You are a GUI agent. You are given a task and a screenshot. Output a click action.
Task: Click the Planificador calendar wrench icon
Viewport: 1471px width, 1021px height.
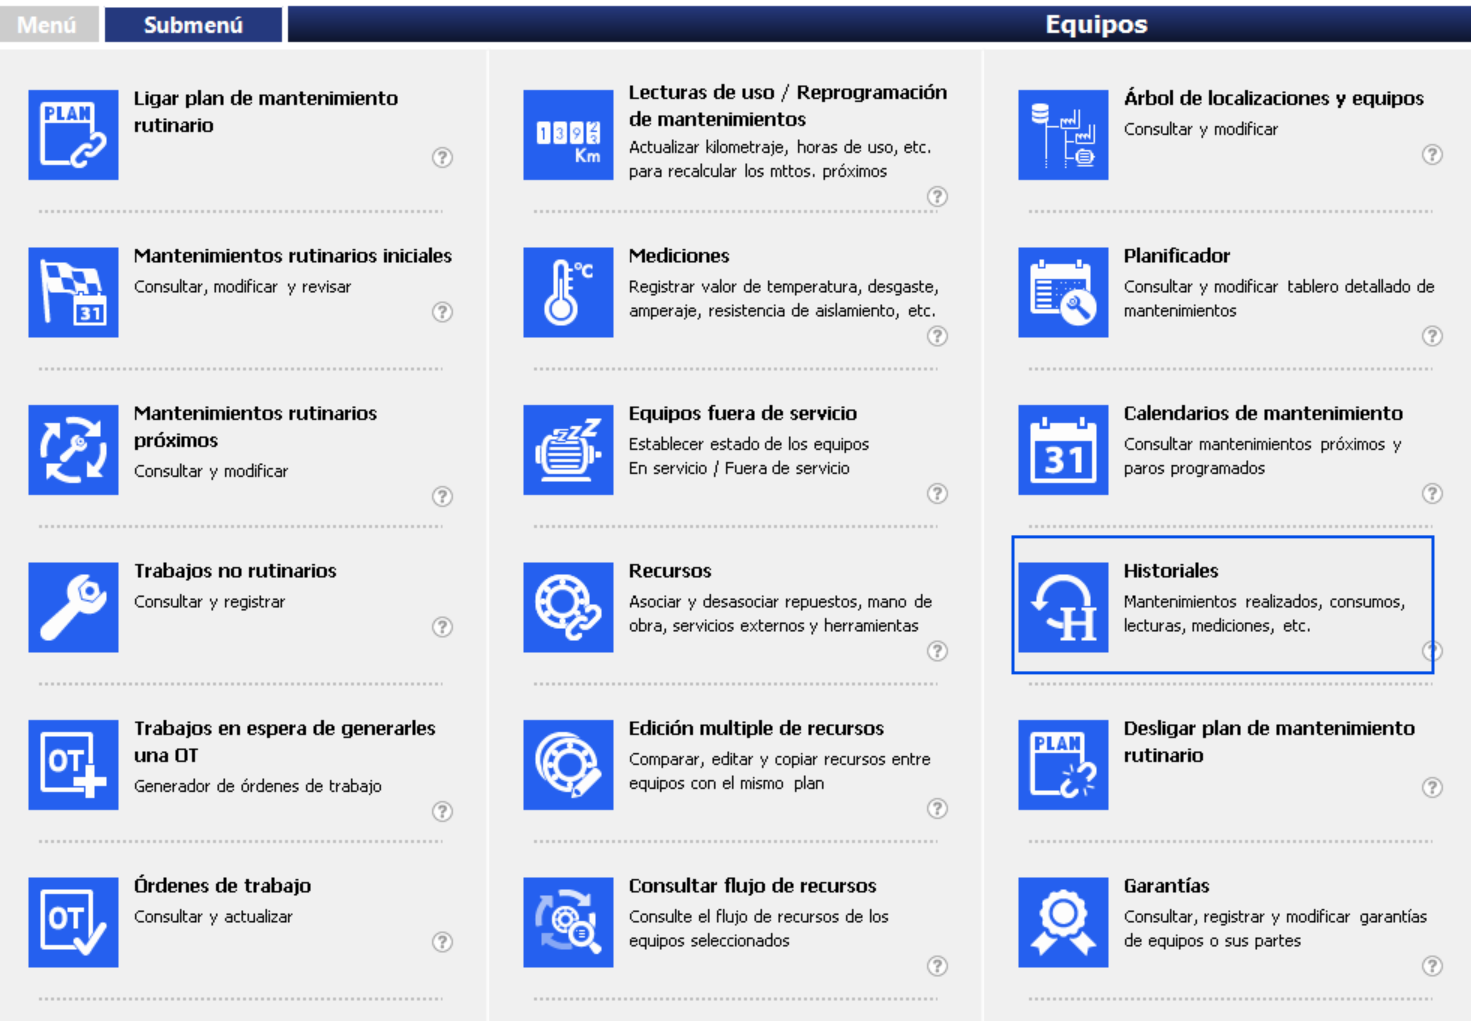click(x=1063, y=292)
